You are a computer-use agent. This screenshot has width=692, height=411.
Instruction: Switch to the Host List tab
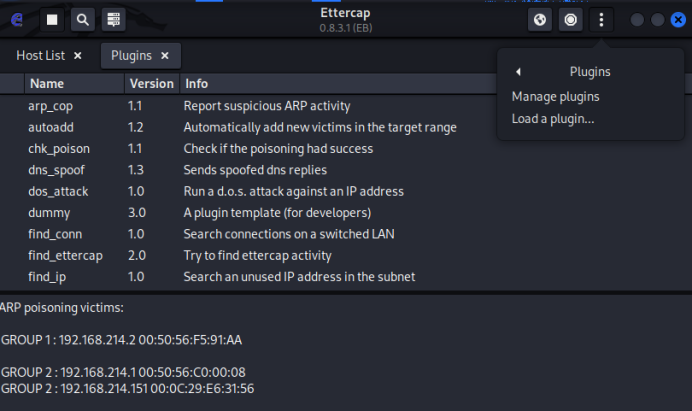click(x=40, y=56)
